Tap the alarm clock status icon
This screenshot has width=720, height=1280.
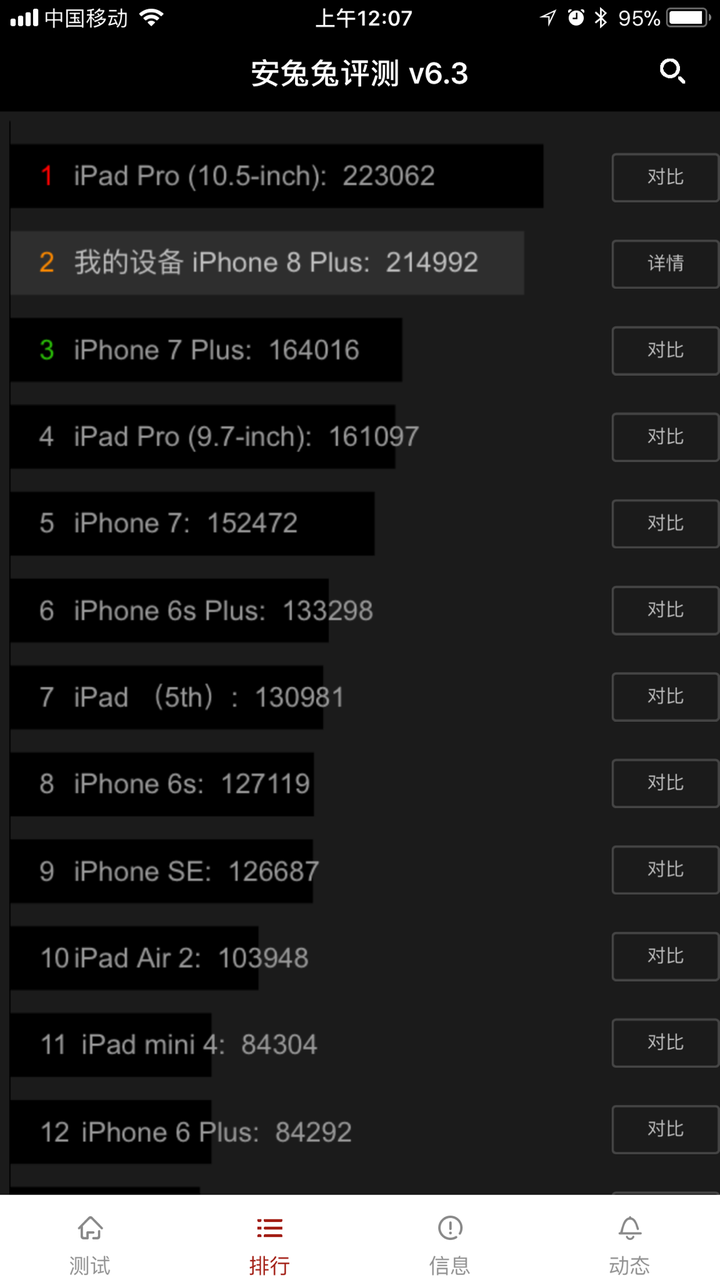tap(576, 18)
